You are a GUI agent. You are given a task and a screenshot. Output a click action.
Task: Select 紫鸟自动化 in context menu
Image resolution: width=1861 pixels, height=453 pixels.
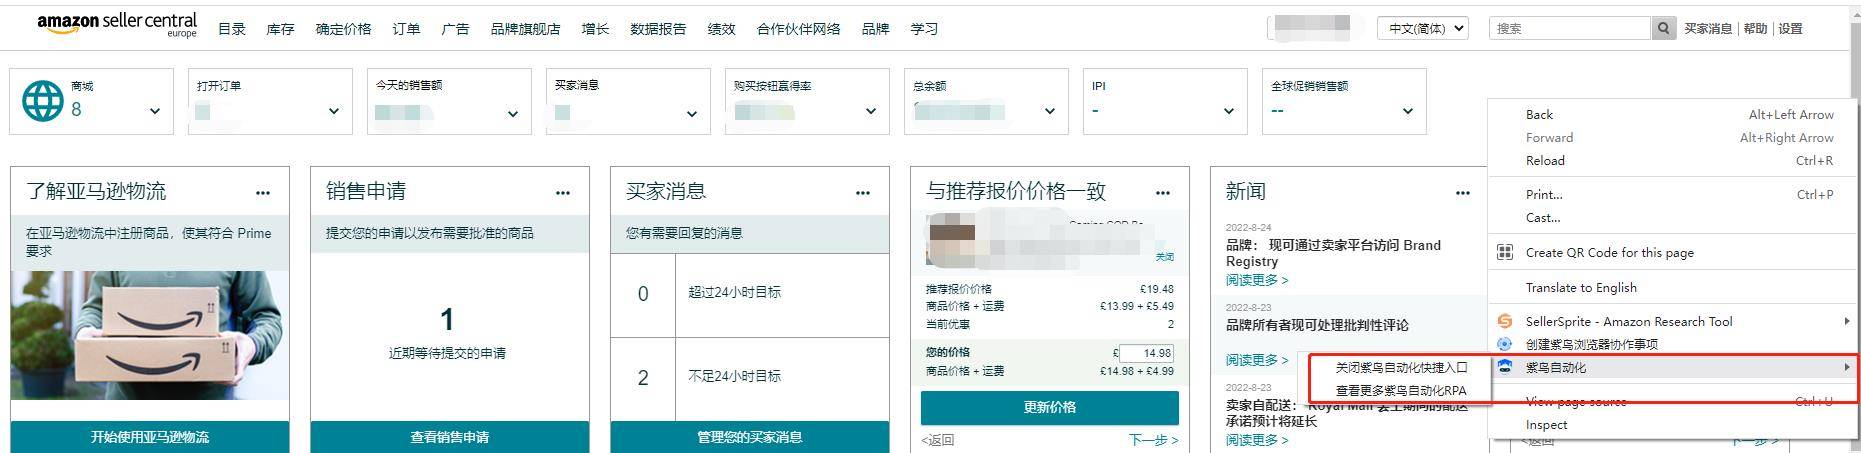[x=1672, y=367]
